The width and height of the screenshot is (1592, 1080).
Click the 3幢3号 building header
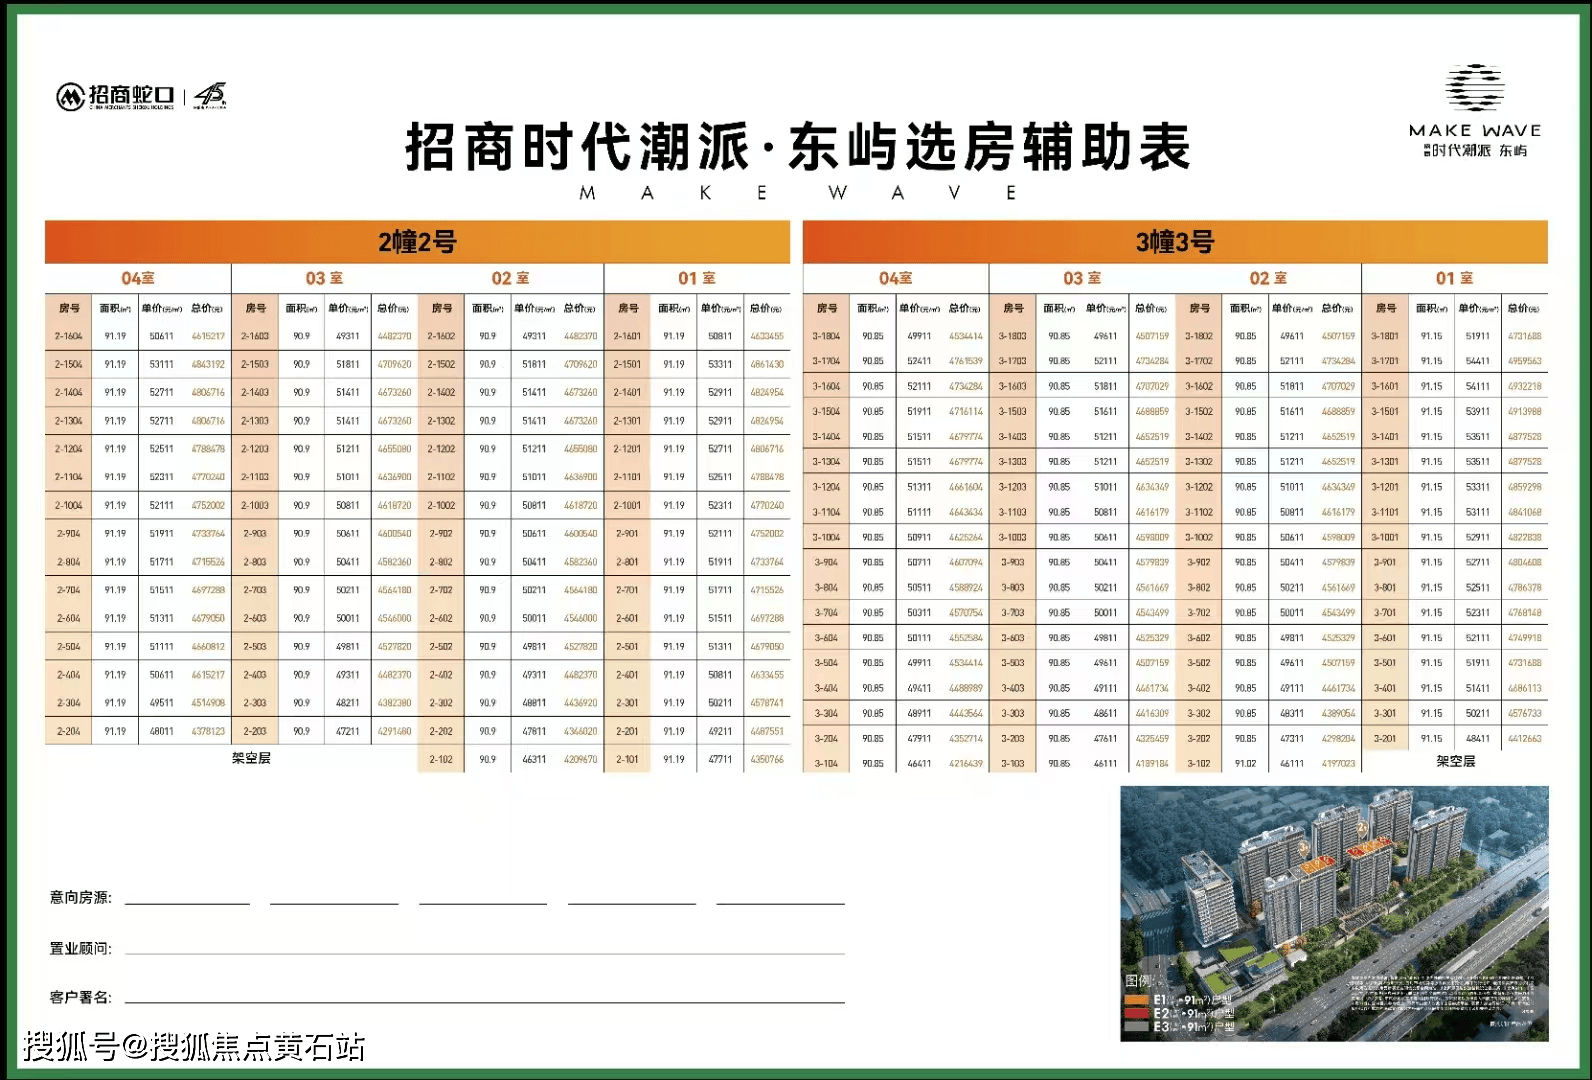pos(1175,242)
